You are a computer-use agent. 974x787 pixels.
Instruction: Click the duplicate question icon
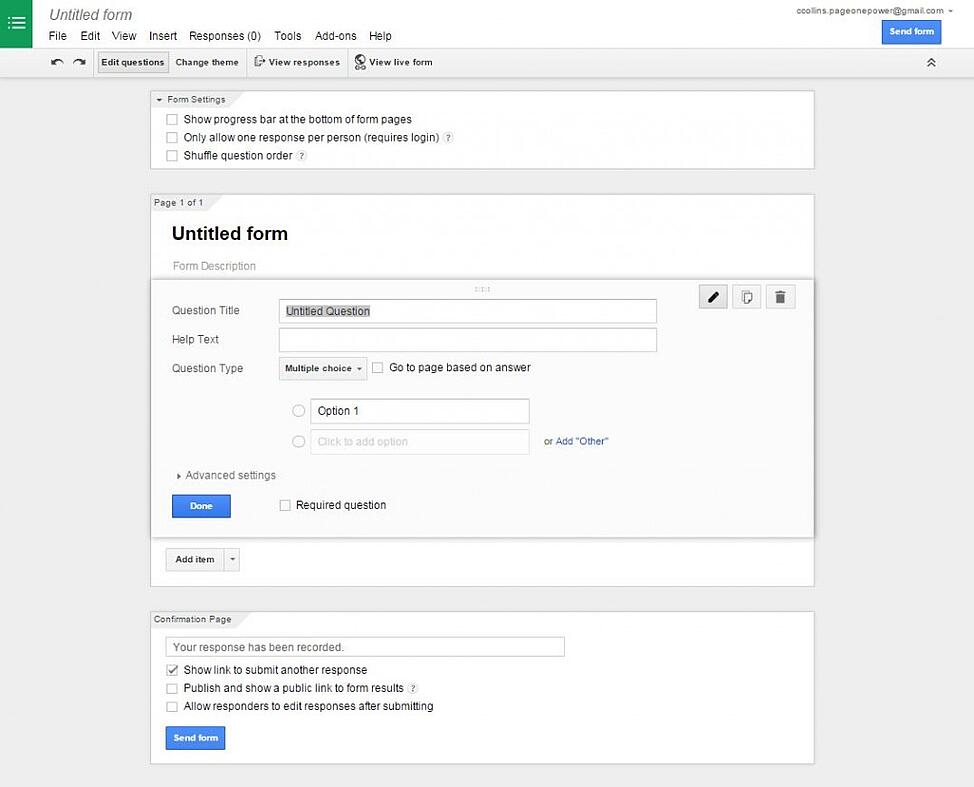click(746, 296)
